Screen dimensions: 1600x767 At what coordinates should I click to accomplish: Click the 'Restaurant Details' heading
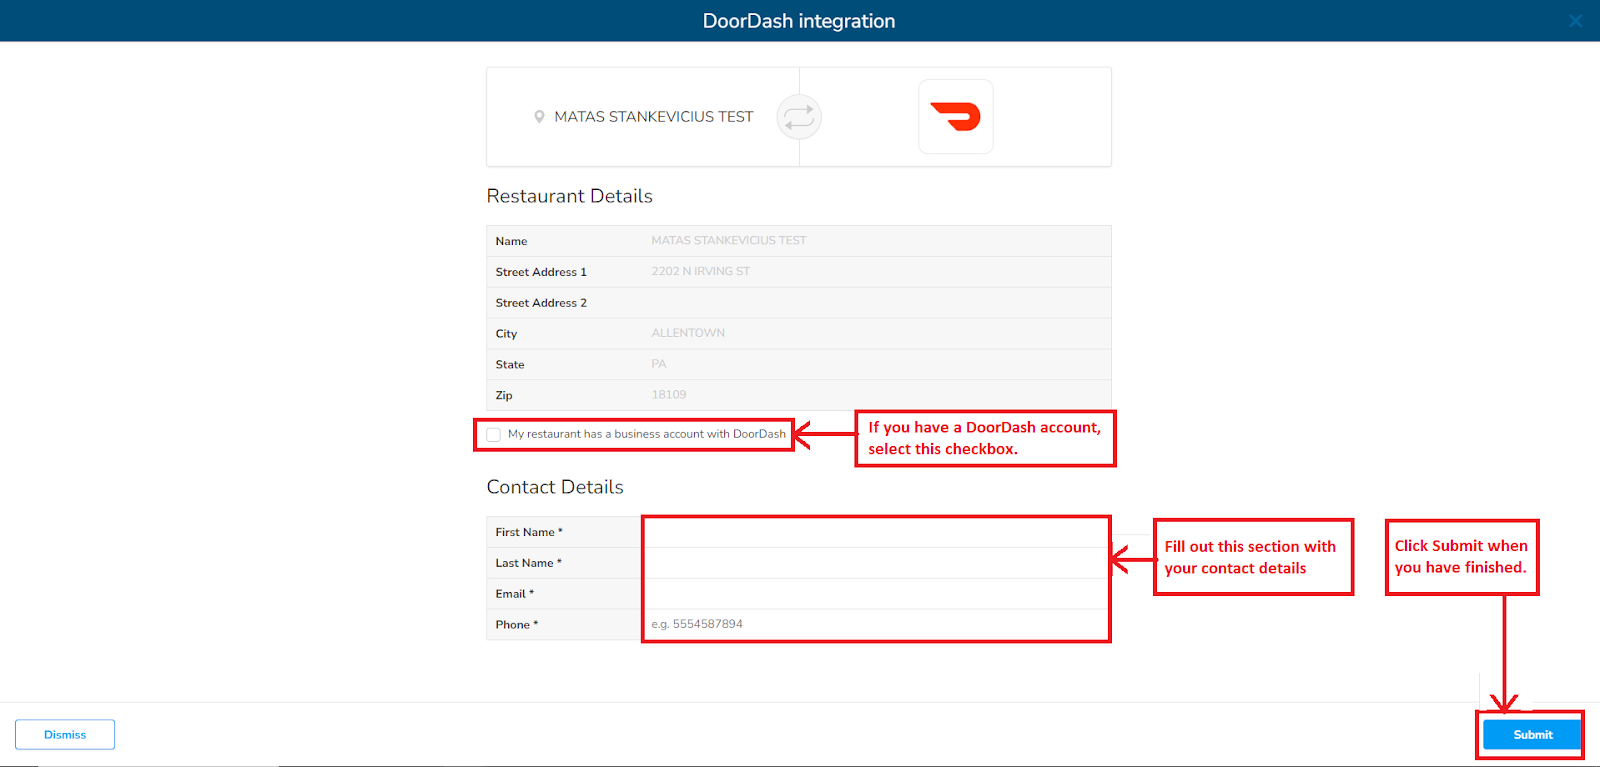569,196
